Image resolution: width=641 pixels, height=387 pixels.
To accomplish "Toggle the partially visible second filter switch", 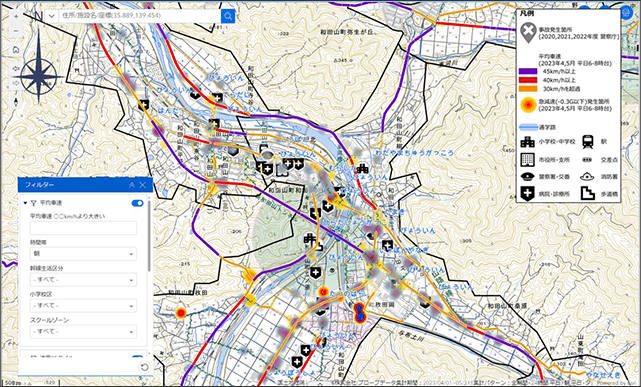I will click(137, 358).
